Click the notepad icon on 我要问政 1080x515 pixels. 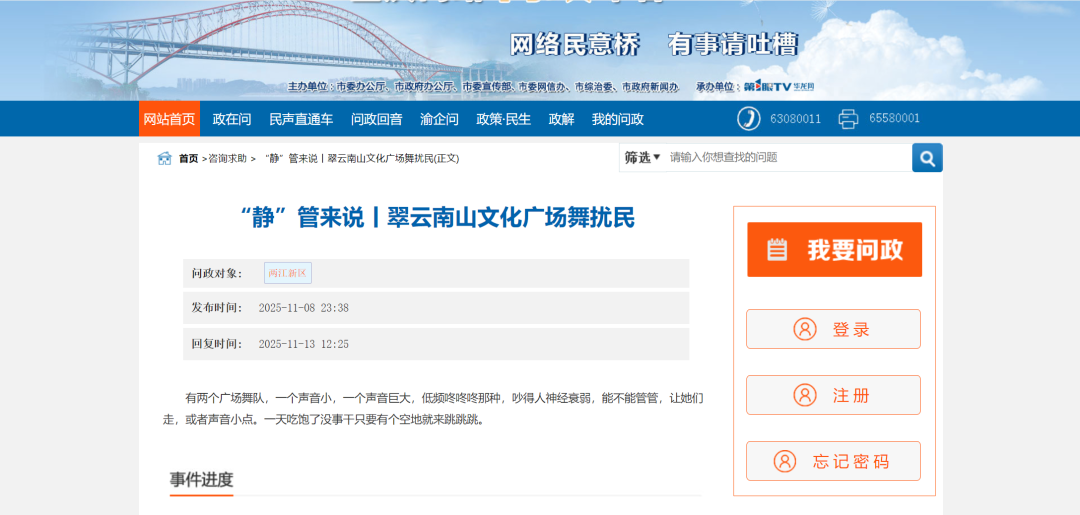[777, 249]
